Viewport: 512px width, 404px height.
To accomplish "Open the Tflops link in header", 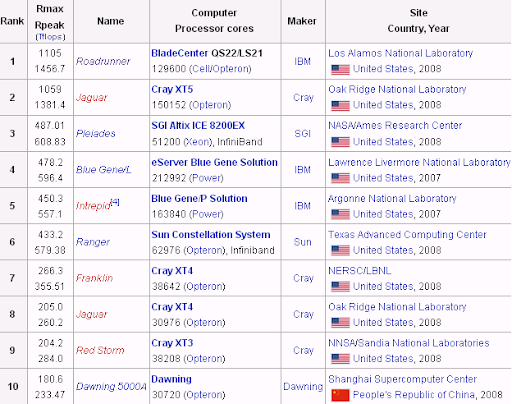I will [50, 37].
